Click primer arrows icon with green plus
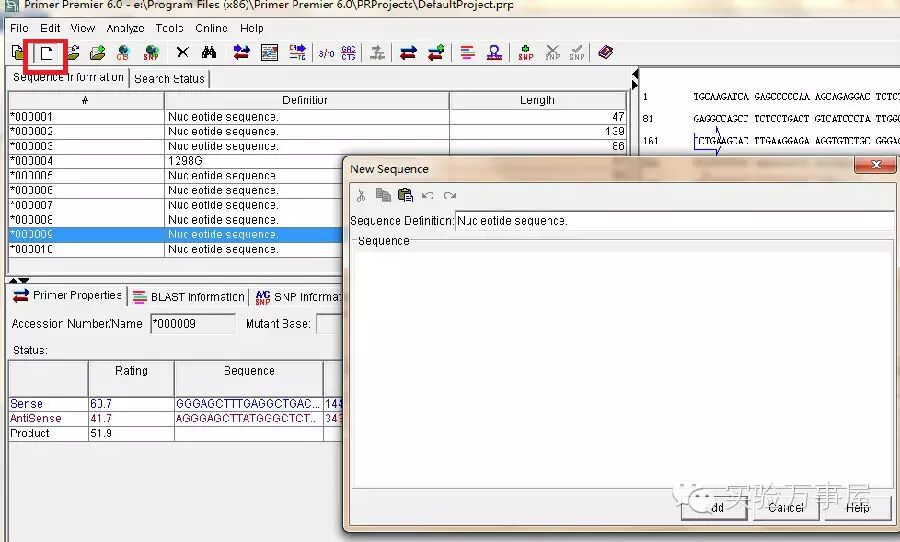This screenshot has width=900, height=542. [436, 53]
